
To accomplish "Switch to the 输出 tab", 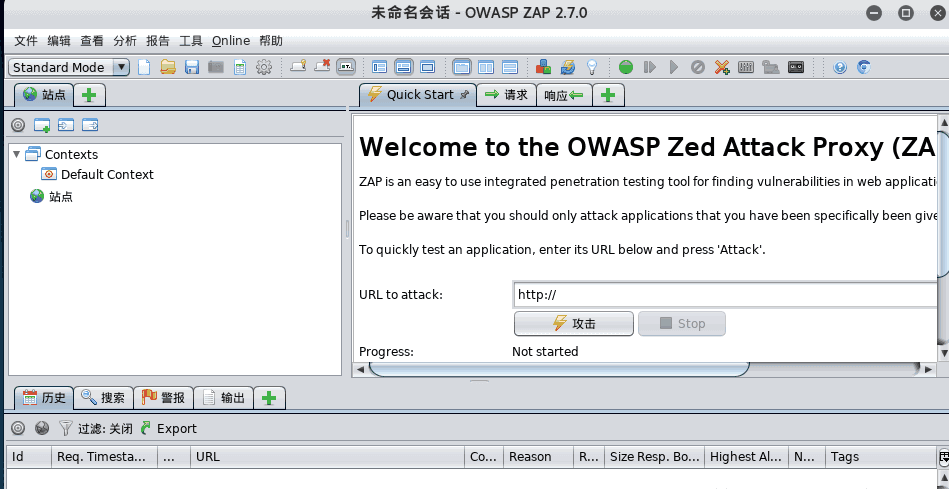I will coord(223,398).
